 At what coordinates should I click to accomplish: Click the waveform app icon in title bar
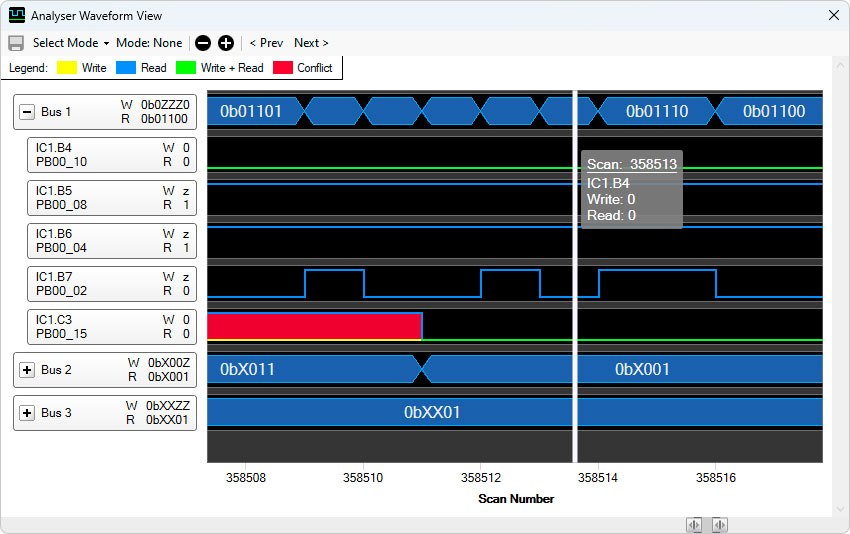point(17,16)
